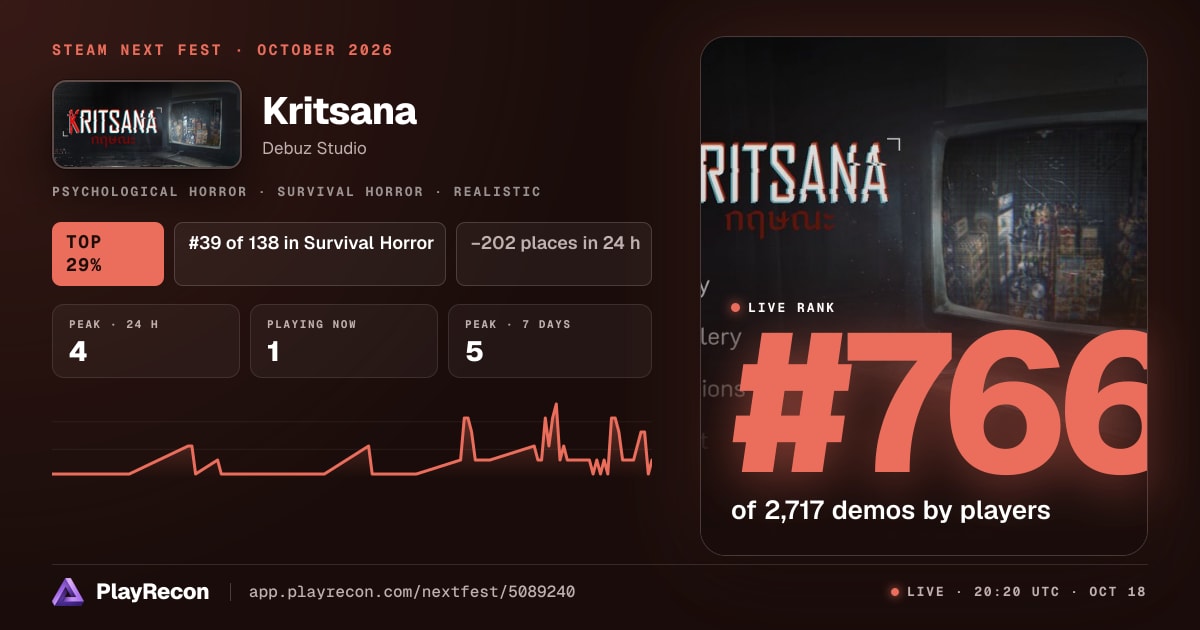Open the app.playrecon.com/nextfest/5089240 link
The height and width of the screenshot is (630, 1200).
point(412,592)
